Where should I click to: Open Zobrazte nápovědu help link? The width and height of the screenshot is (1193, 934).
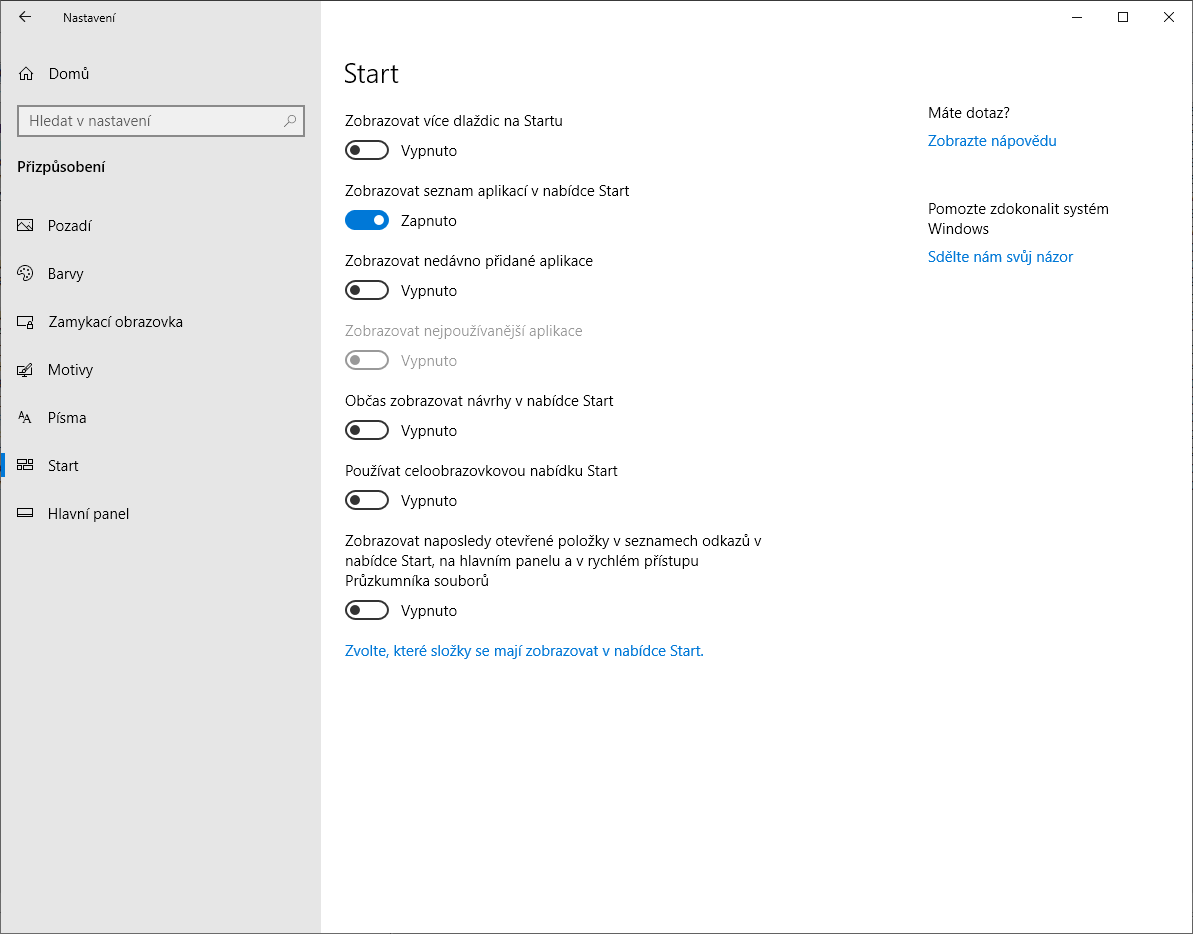coord(992,141)
